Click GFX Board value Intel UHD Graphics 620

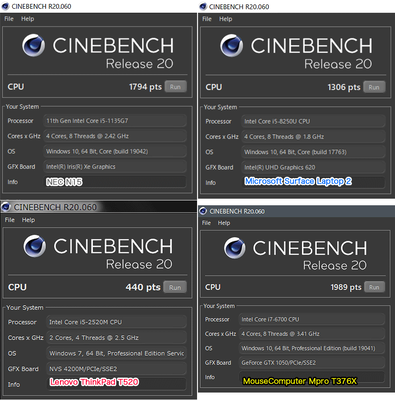tap(313, 167)
